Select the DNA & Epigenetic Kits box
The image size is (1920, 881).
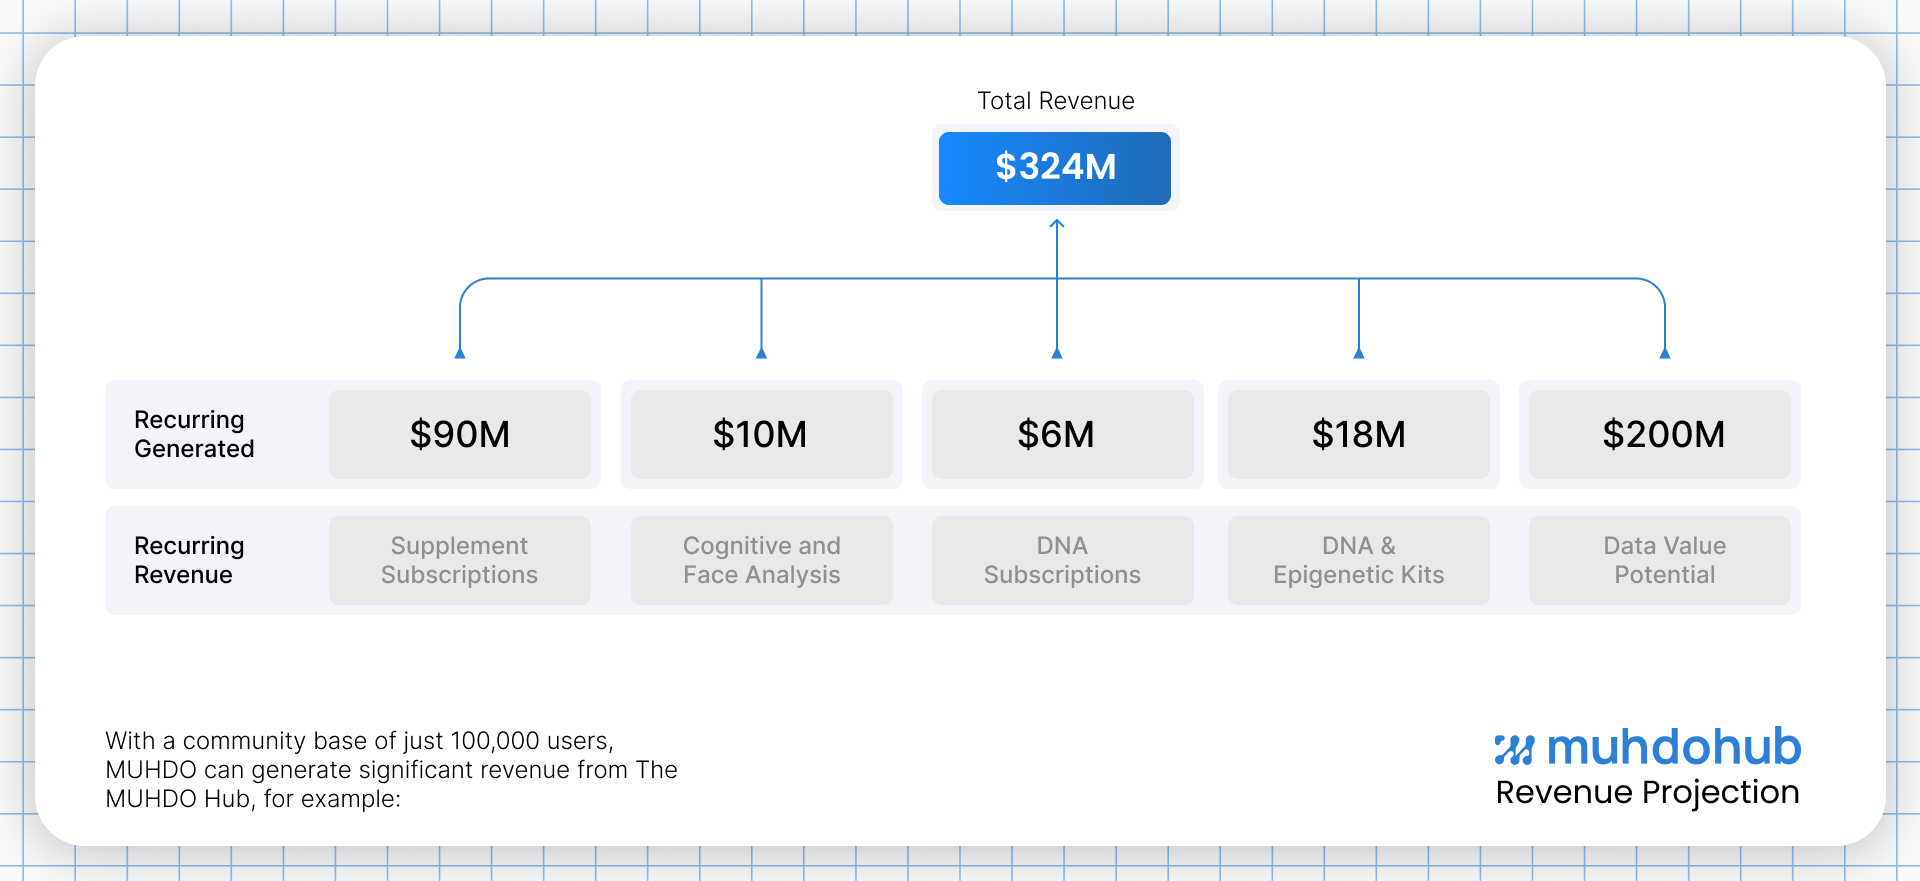pyautogui.click(x=1358, y=560)
